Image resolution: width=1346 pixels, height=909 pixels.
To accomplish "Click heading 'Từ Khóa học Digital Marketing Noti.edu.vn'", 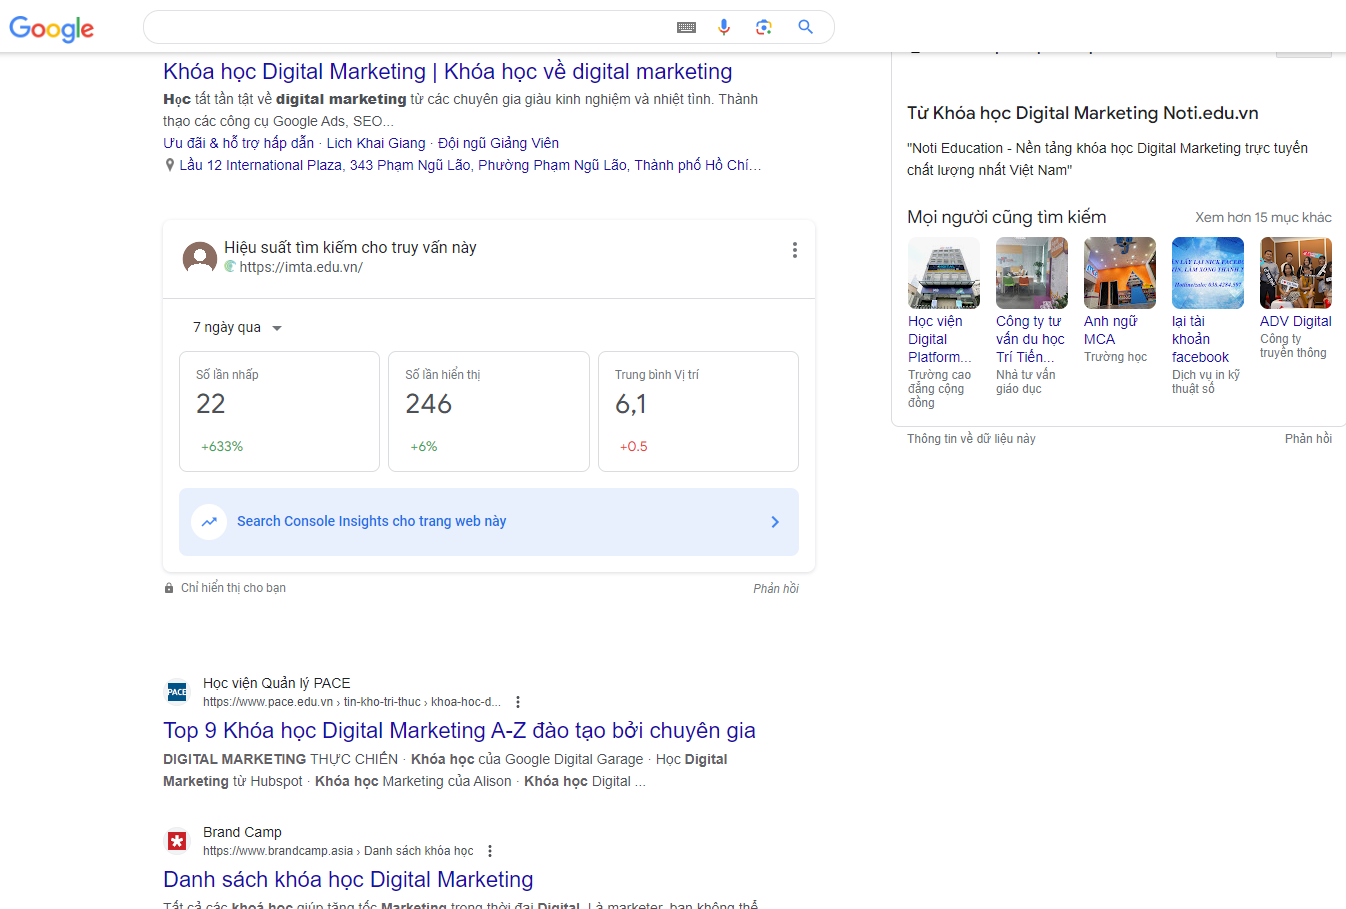I will pyautogui.click(x=1083, y=113).
